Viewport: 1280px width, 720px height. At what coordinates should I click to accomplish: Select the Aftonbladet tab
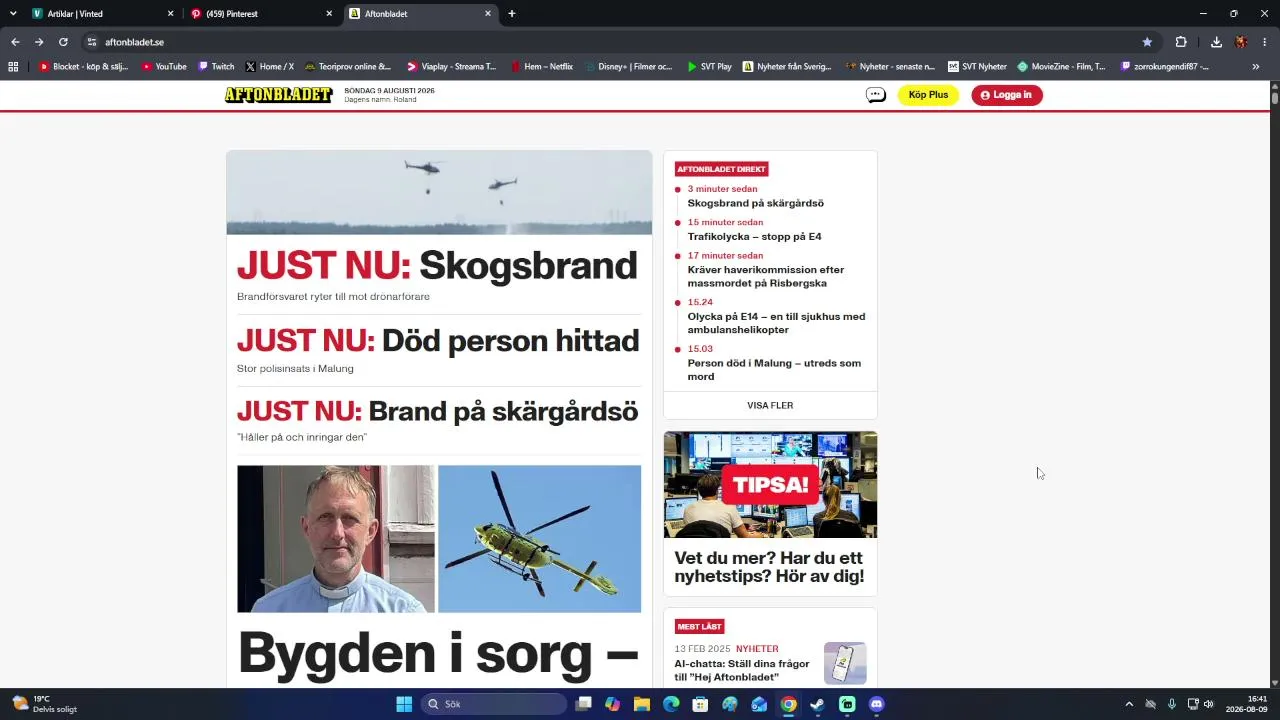pos(421,14)
